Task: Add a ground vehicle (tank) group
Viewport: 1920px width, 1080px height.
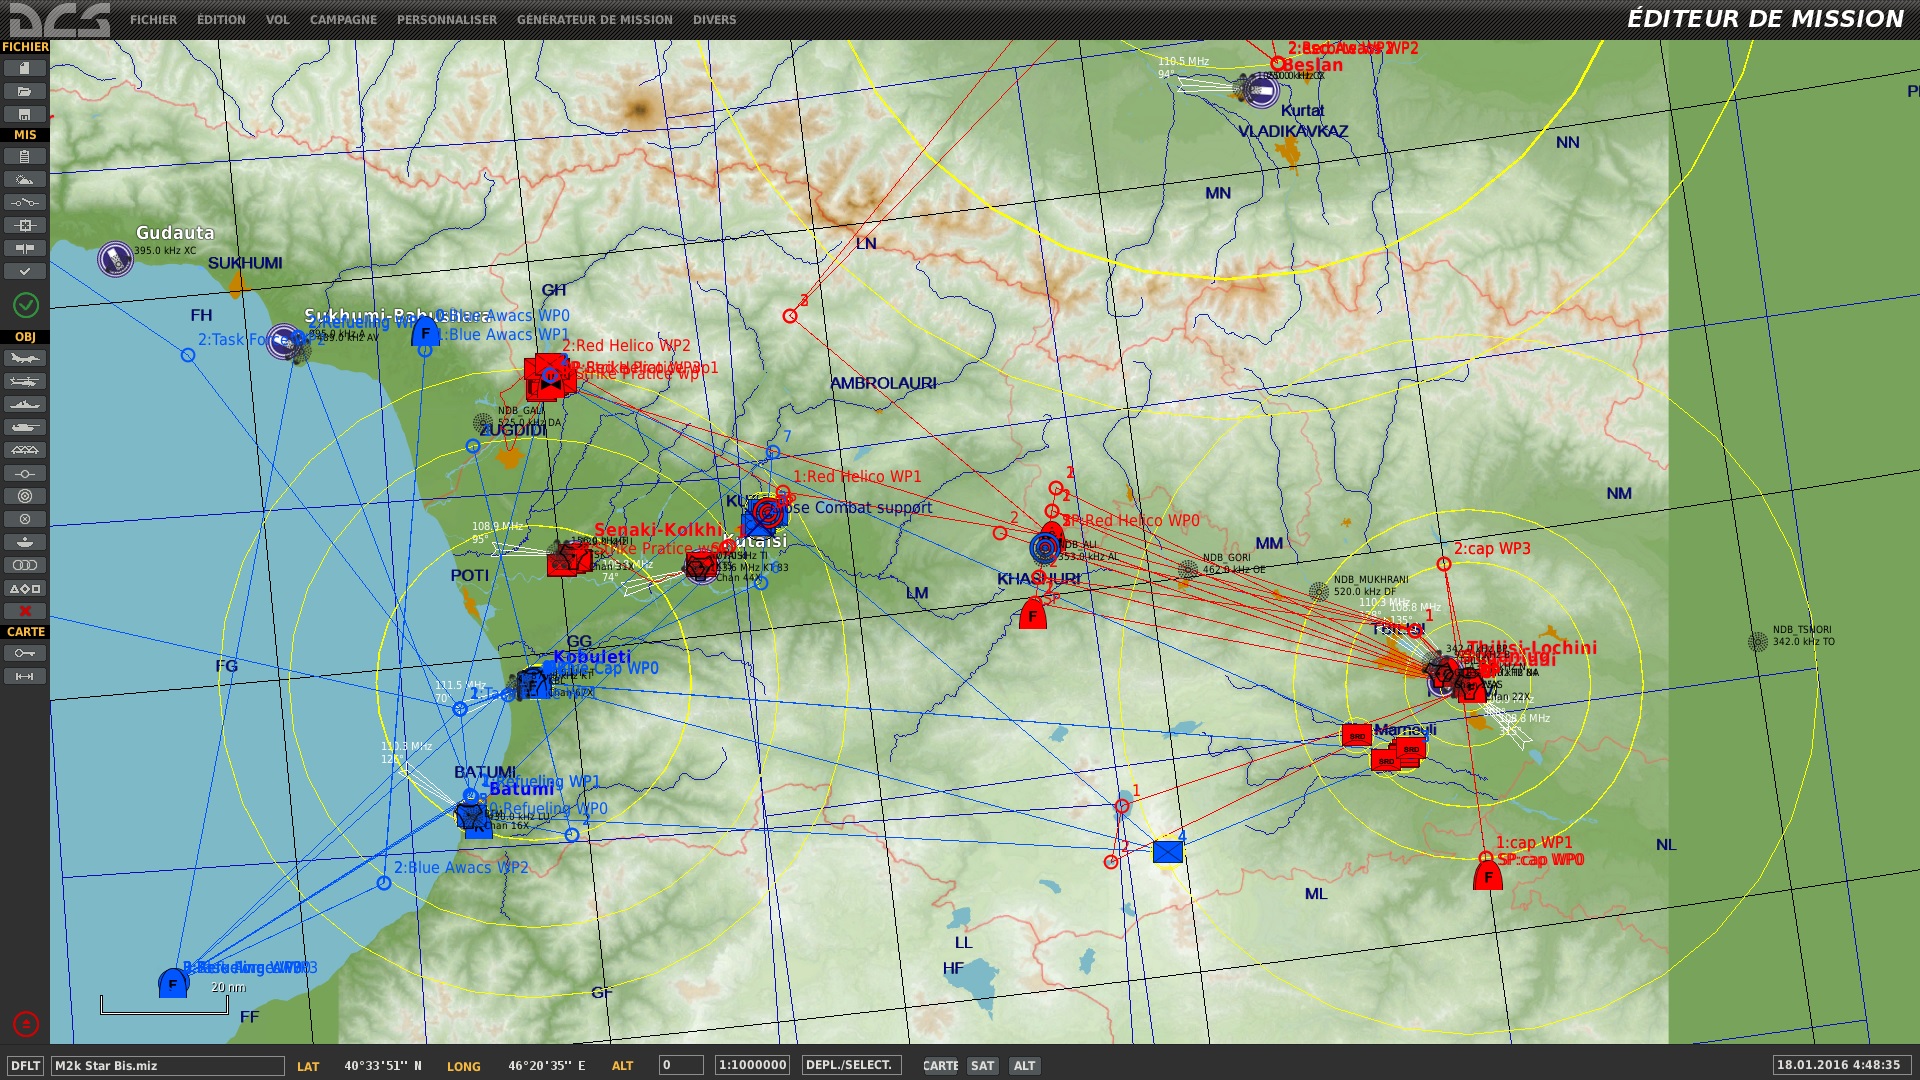Action: (x=25, y=427)
